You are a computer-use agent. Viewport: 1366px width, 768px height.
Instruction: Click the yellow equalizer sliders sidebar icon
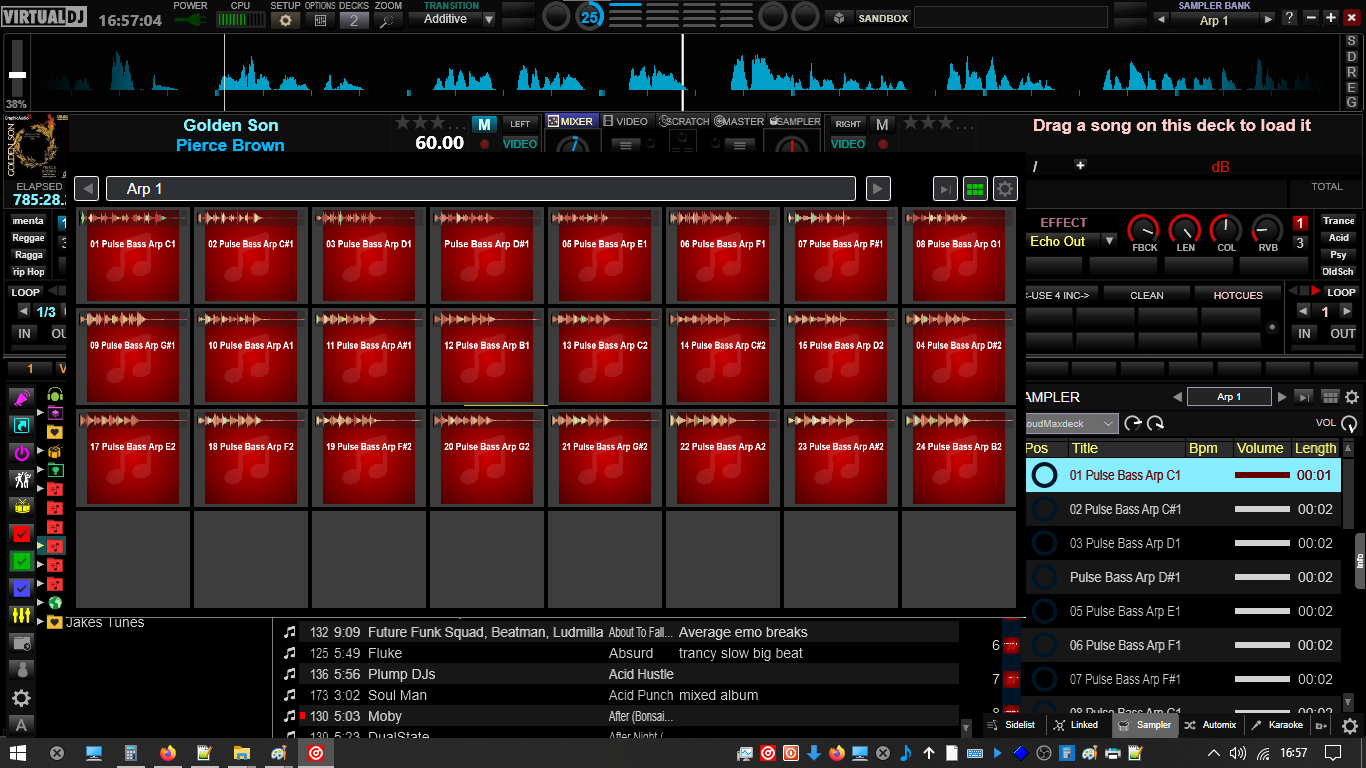21,615
